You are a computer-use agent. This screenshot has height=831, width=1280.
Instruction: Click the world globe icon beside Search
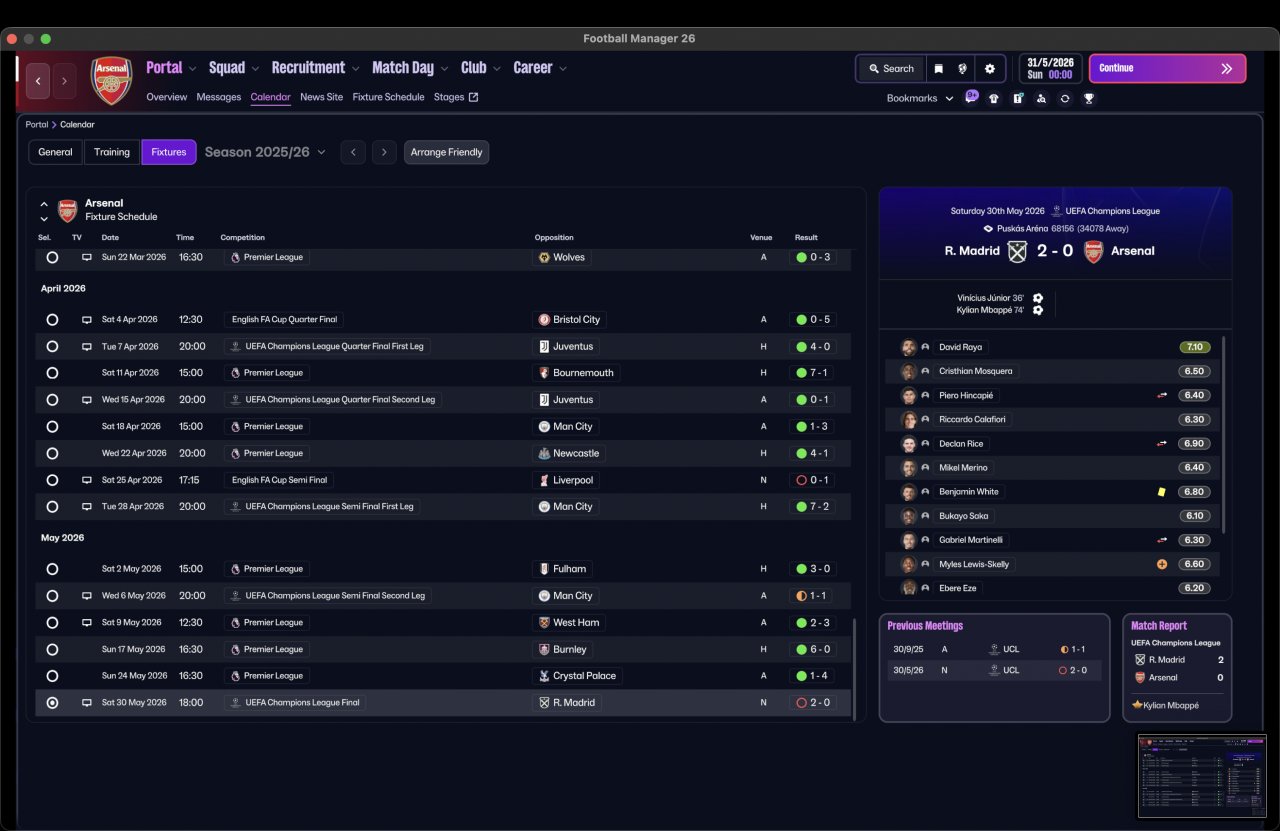(x=962, y=69)
